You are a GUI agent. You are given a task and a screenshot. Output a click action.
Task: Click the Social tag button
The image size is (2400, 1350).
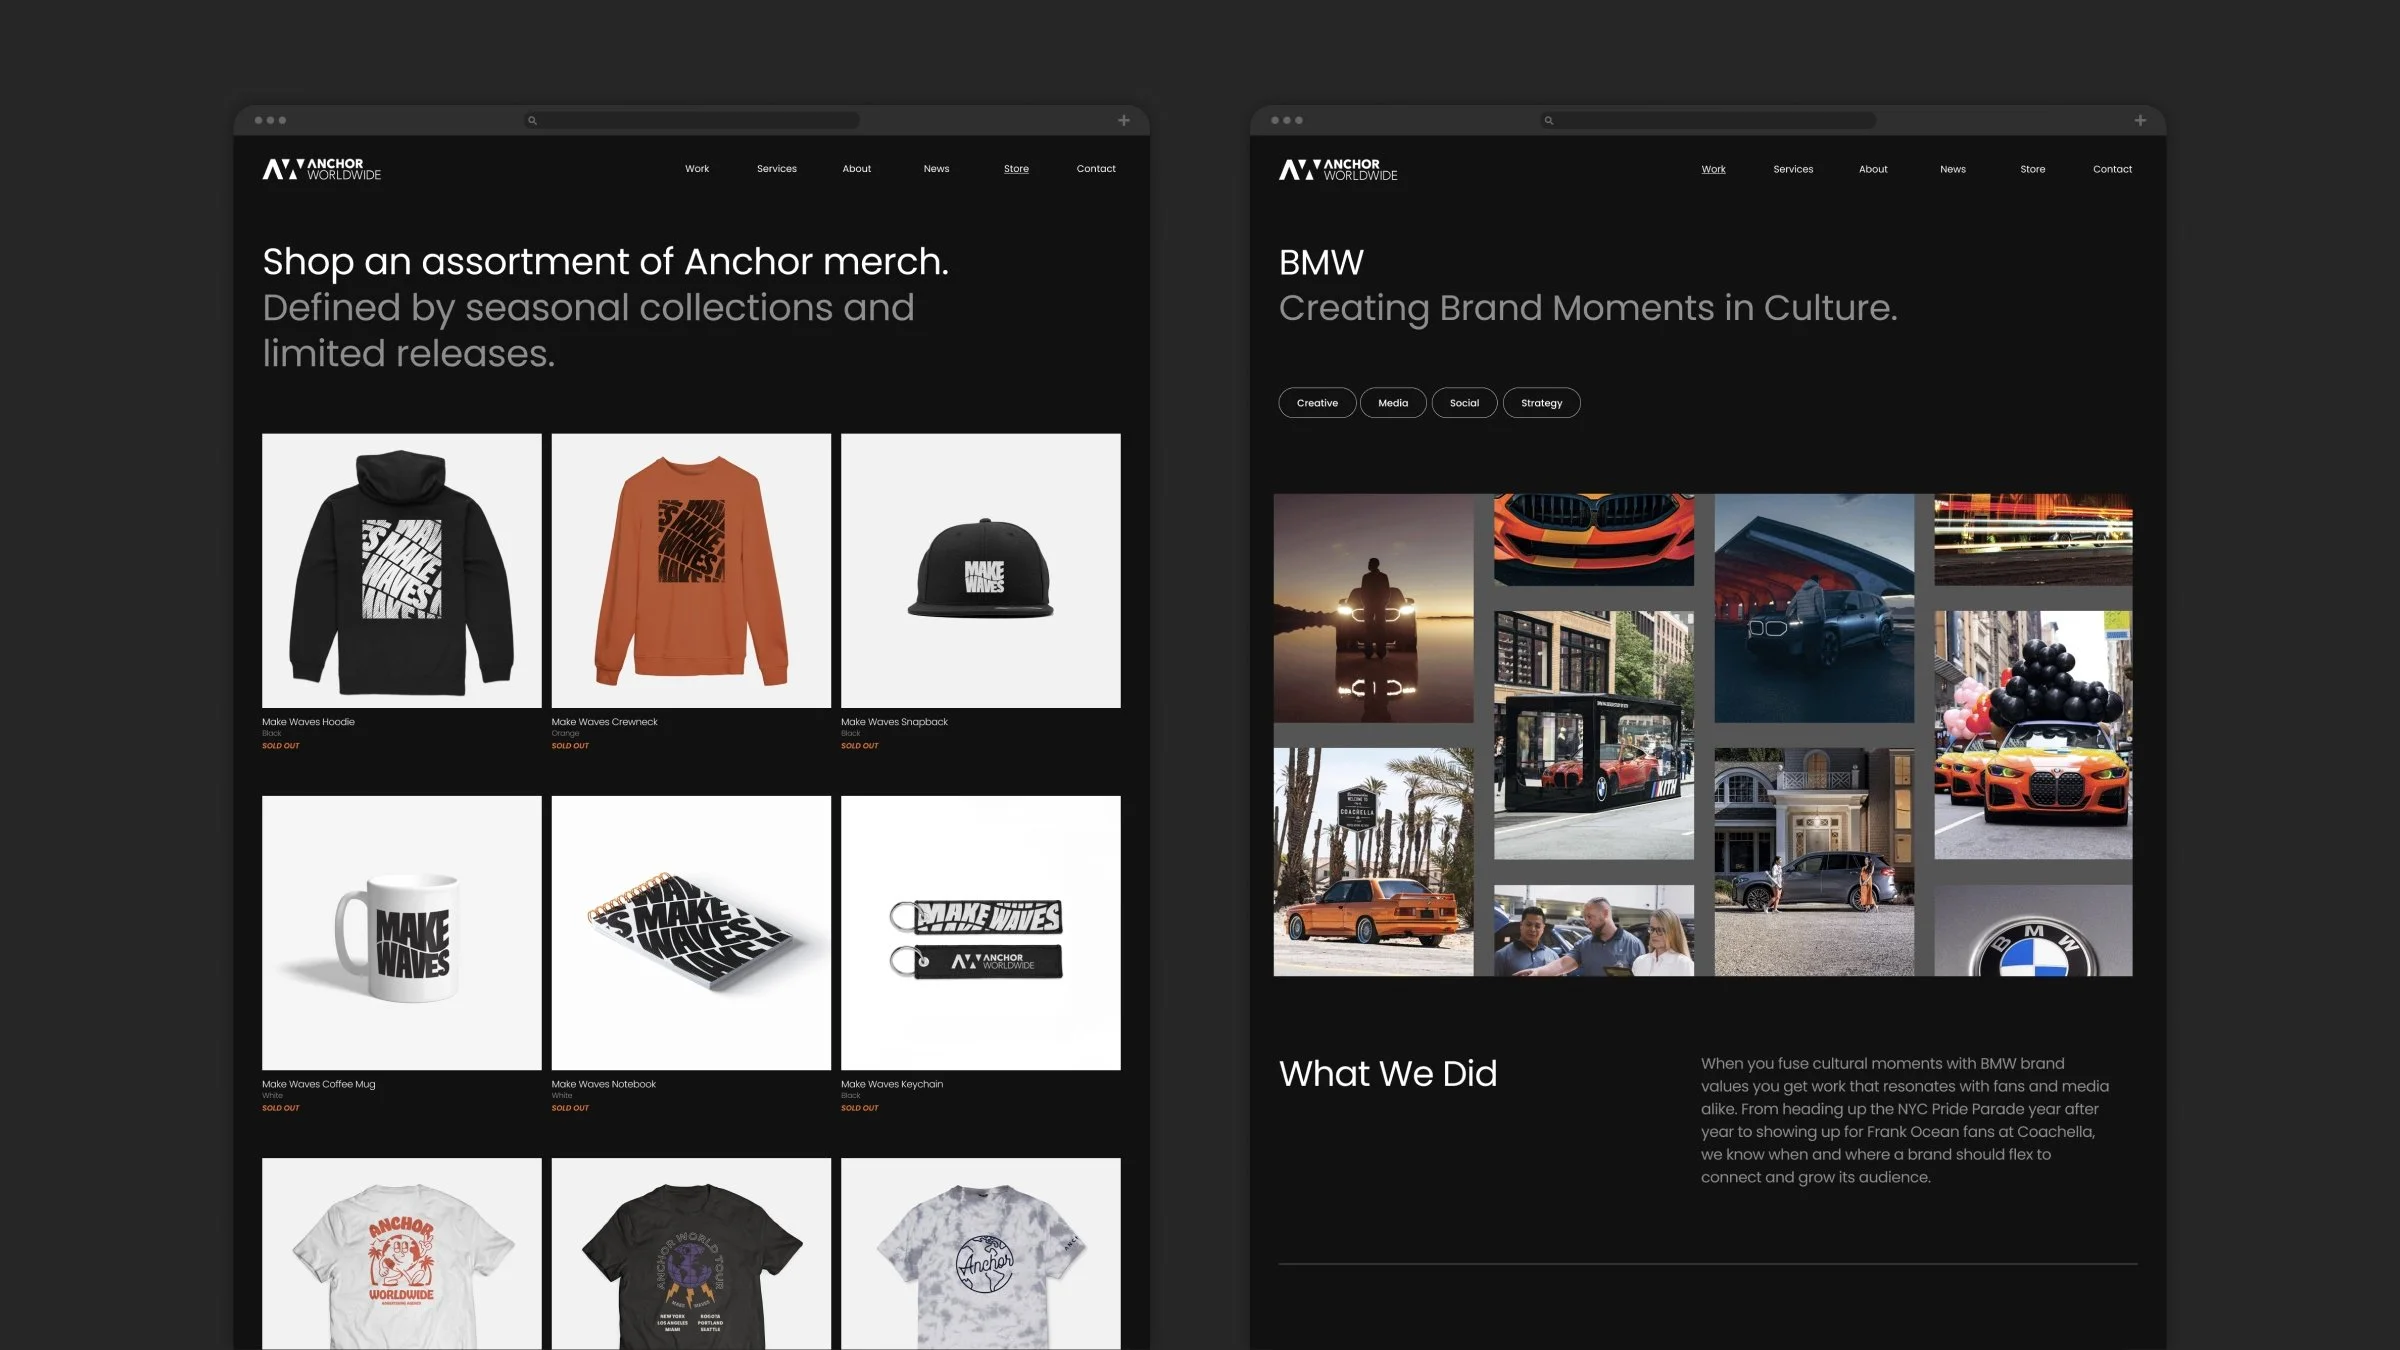1463,403
